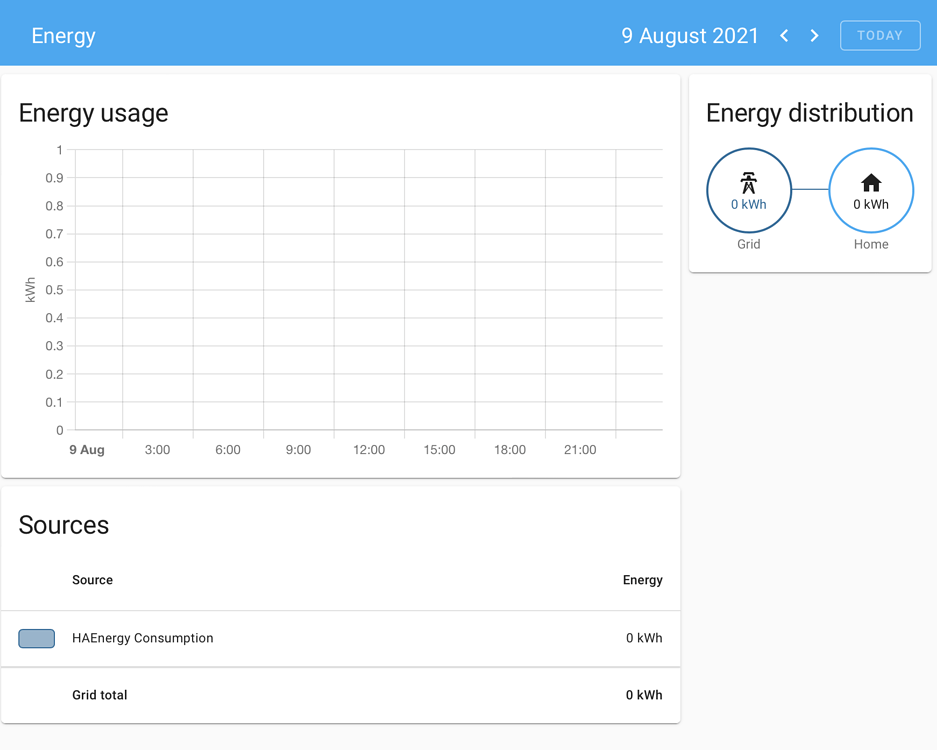This screenshot has width=937, height=750.
Task: Click the Sources heading
Action: 63,525
